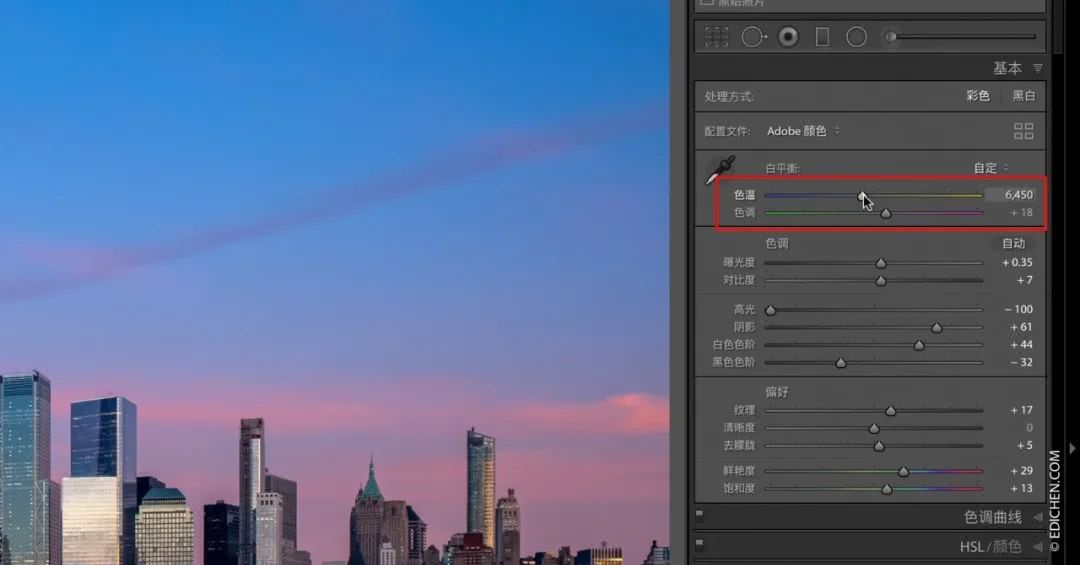Collapse the 基本 panel triangle

[x=1038, y=69]
